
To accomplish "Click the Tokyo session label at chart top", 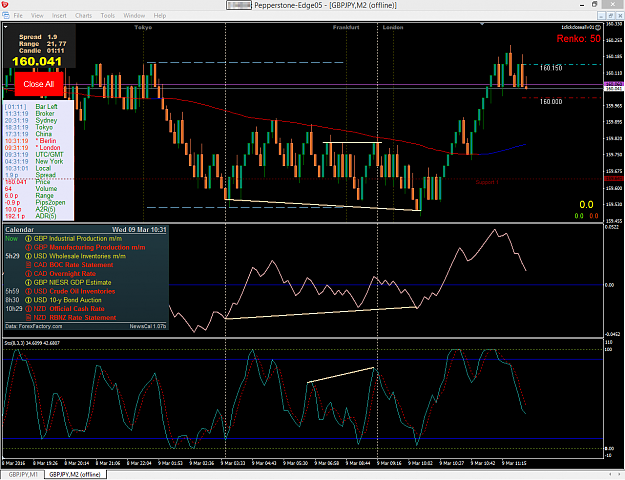I will [143, 28].
